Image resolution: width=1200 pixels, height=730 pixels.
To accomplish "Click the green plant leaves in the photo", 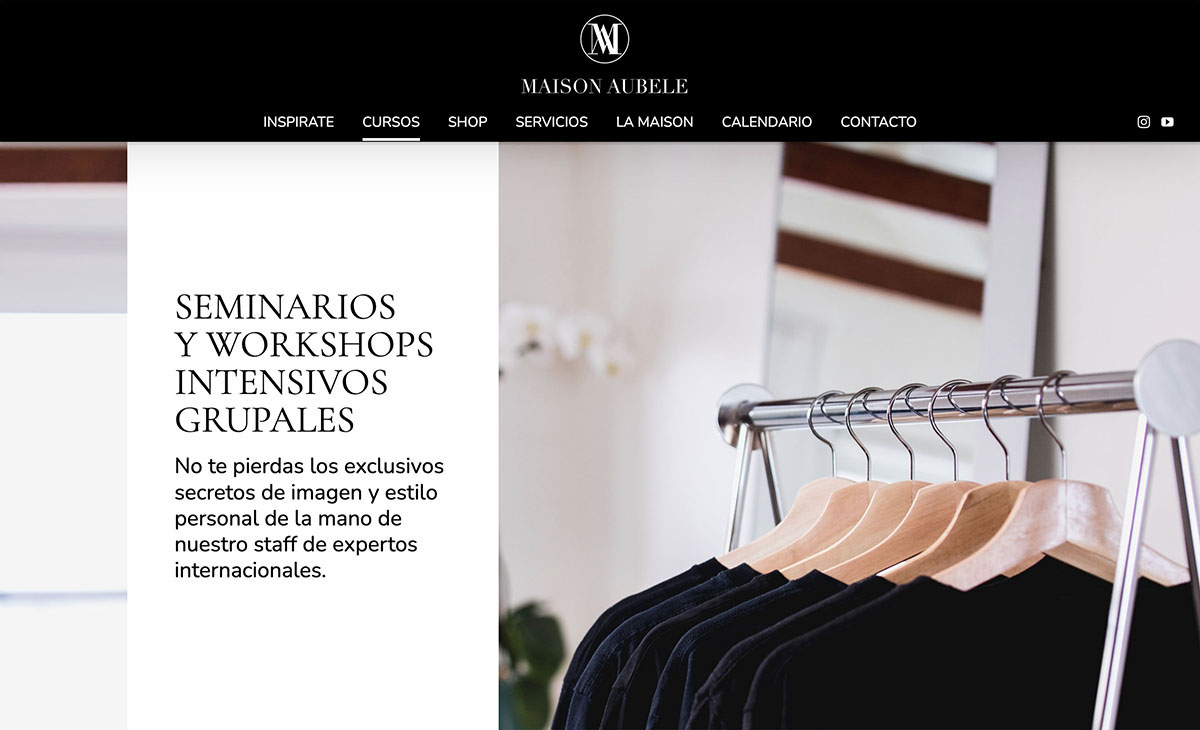I will pos(530,665).
